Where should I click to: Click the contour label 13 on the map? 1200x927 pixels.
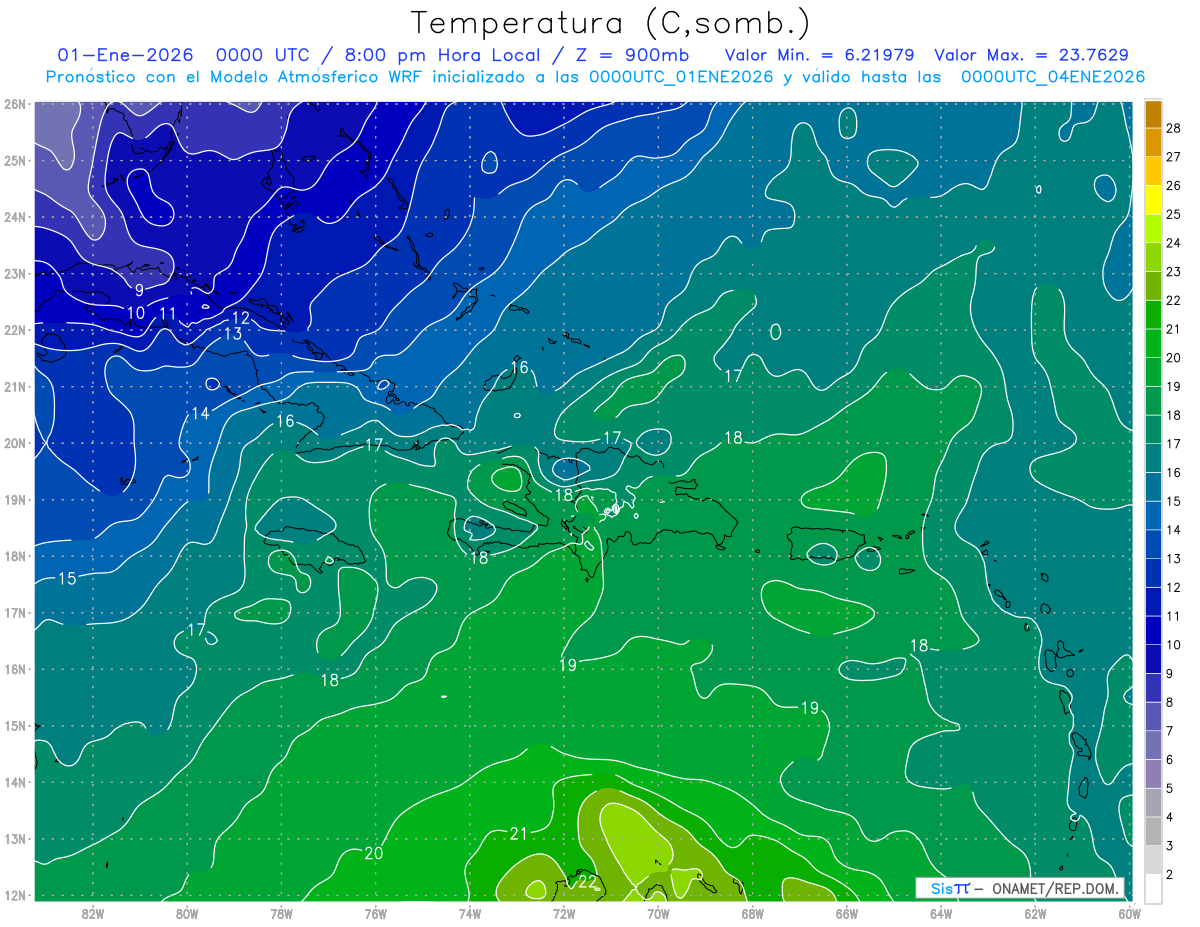(x=233, y=334)
